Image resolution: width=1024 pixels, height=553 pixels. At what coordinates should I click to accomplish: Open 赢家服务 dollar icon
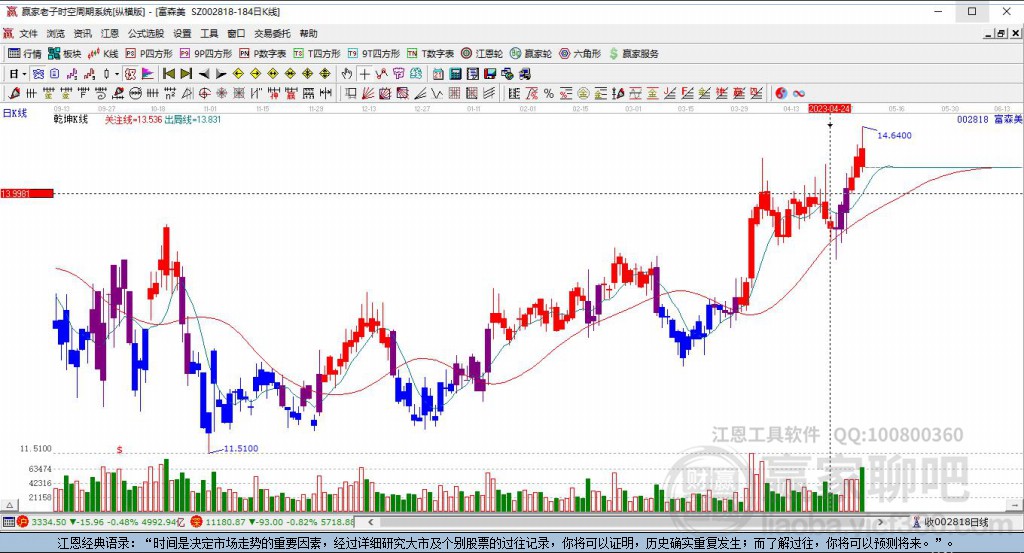633,54
